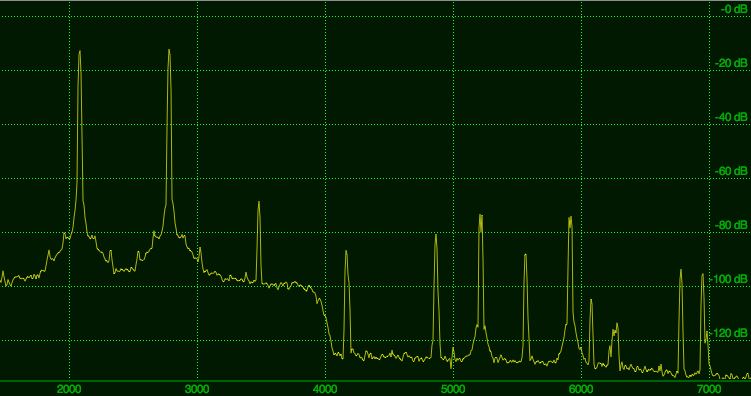The image size is (751, 396).
Task: Click the 2000 frequency axis label
Action: [x=69, y=389]
